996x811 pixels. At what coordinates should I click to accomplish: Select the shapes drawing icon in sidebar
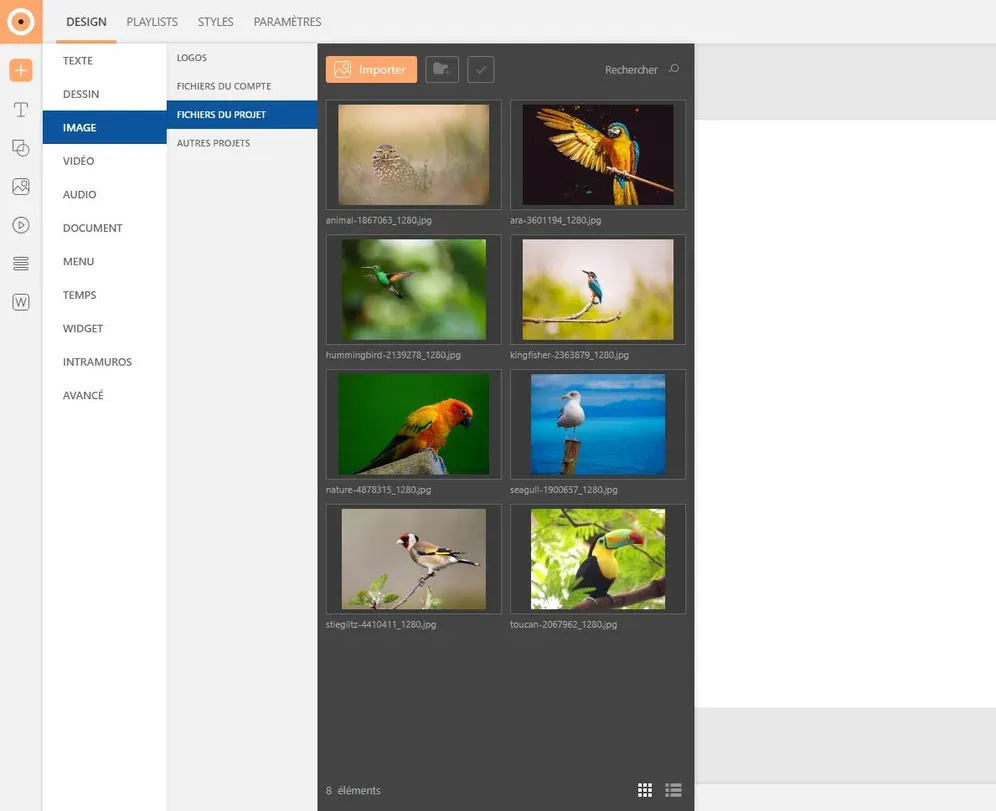21,148
